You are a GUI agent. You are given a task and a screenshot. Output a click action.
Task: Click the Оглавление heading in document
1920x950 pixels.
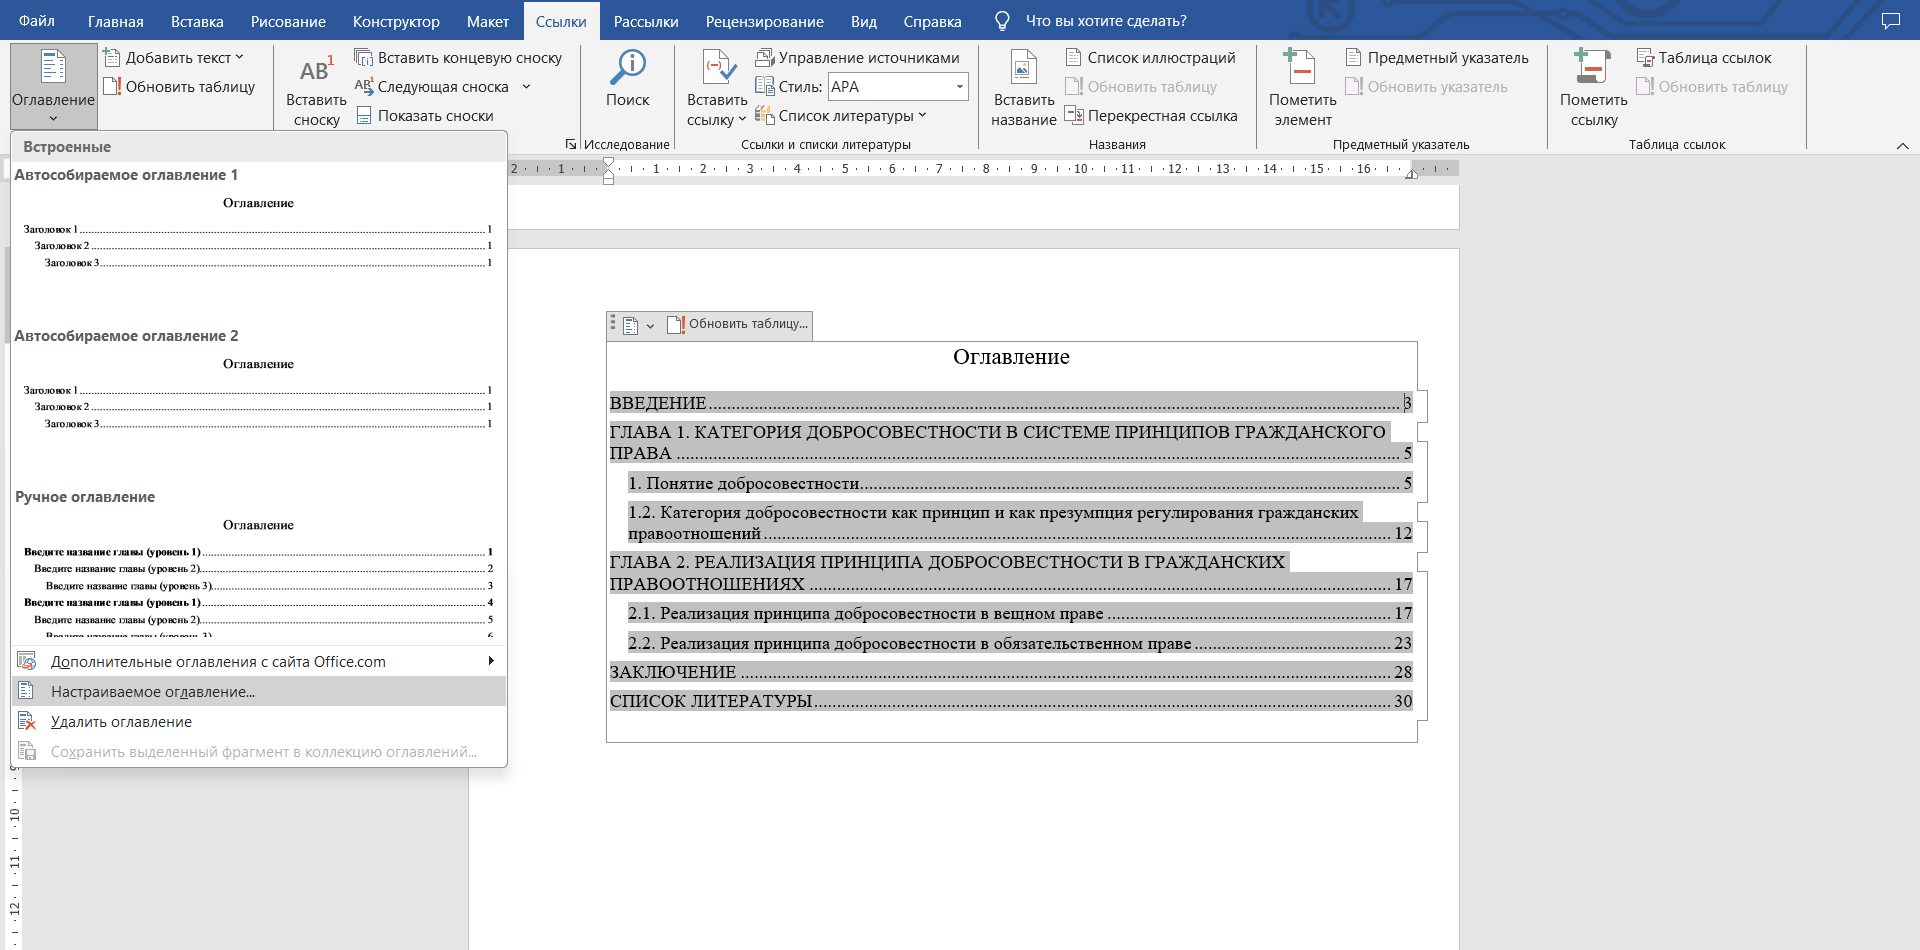coord(1011,357)
